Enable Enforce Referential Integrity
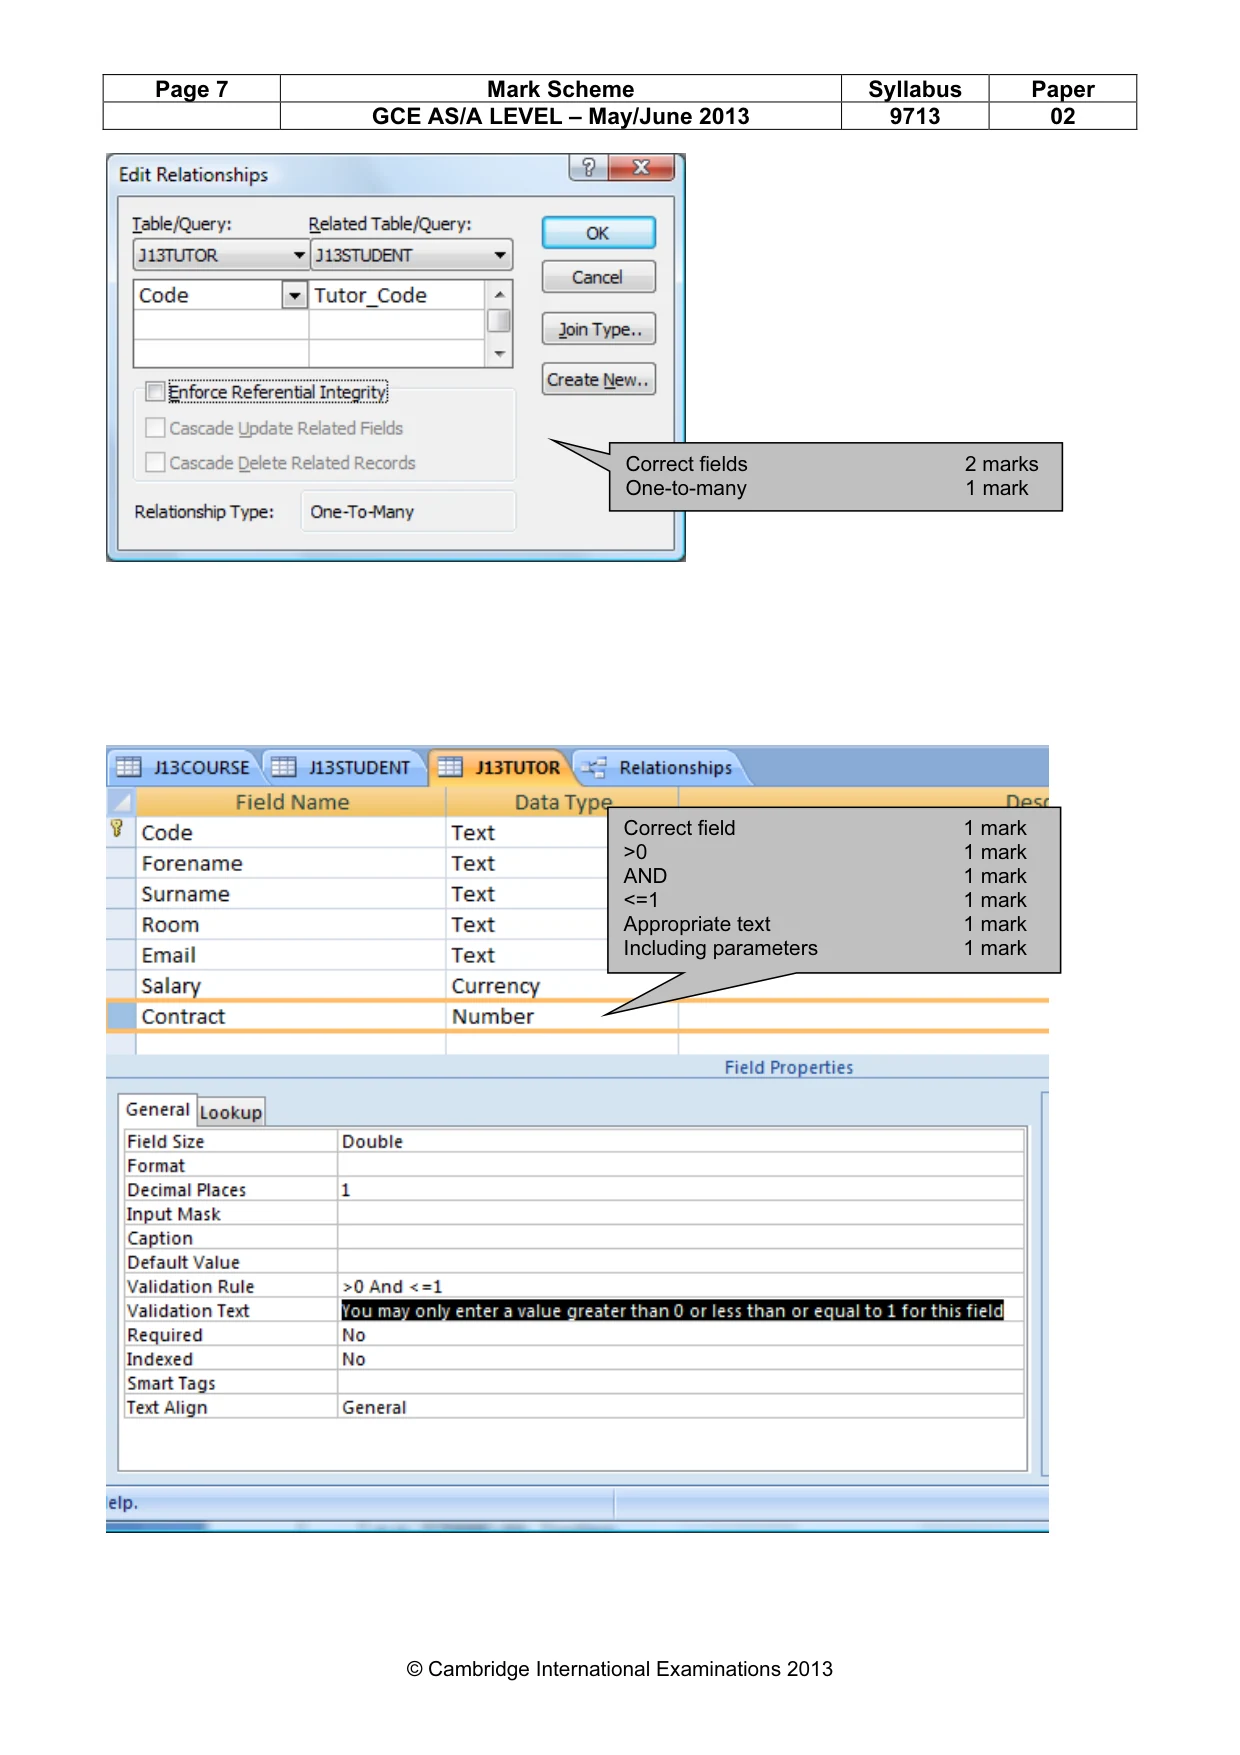1240x1755 pixels. point(155,391)
